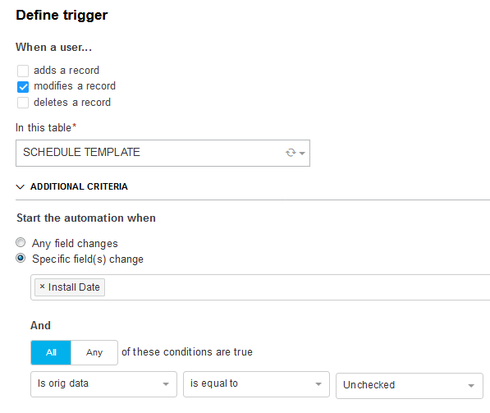Image resolution: width=490 pixels, height=413 pixels.
Task: Click the refresh icon in table selector
Action: 291,153
